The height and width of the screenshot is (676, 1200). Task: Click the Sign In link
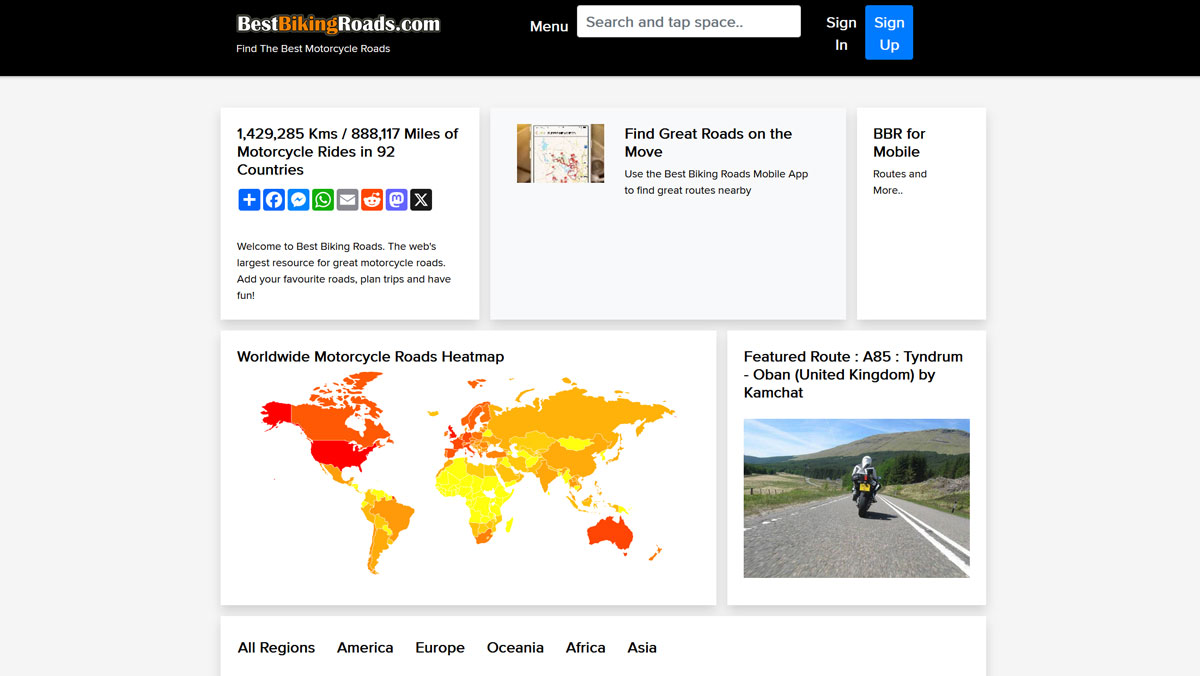[x=841, y=33]
